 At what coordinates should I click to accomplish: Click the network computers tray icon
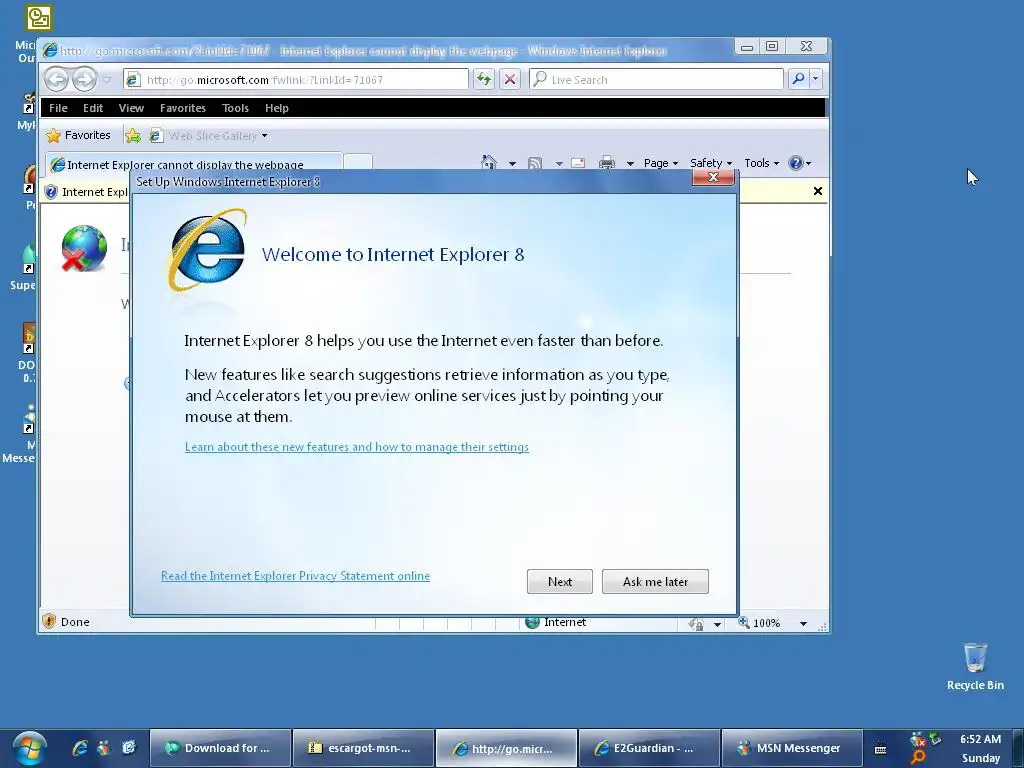click(x=936, y=739)
